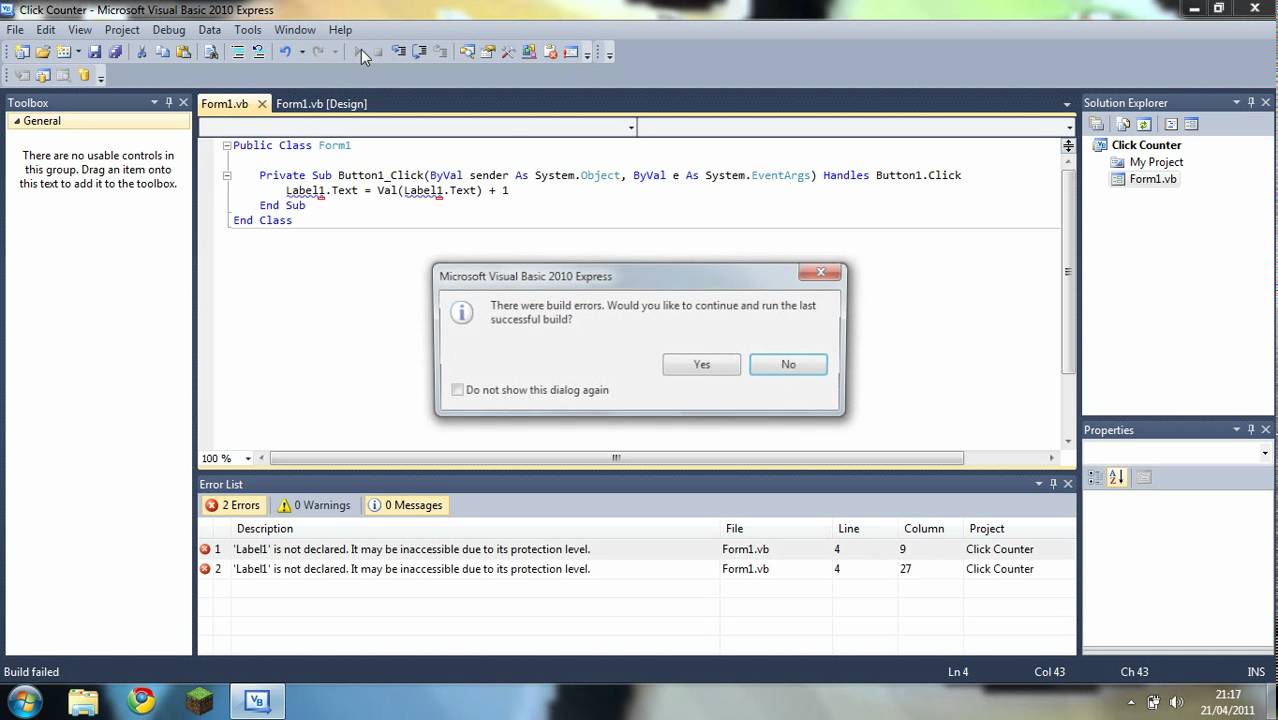The width and height of the screenshot is (1278, 720).
Task: Close the Solution Explorer panel
Action: coord(1266,102)
